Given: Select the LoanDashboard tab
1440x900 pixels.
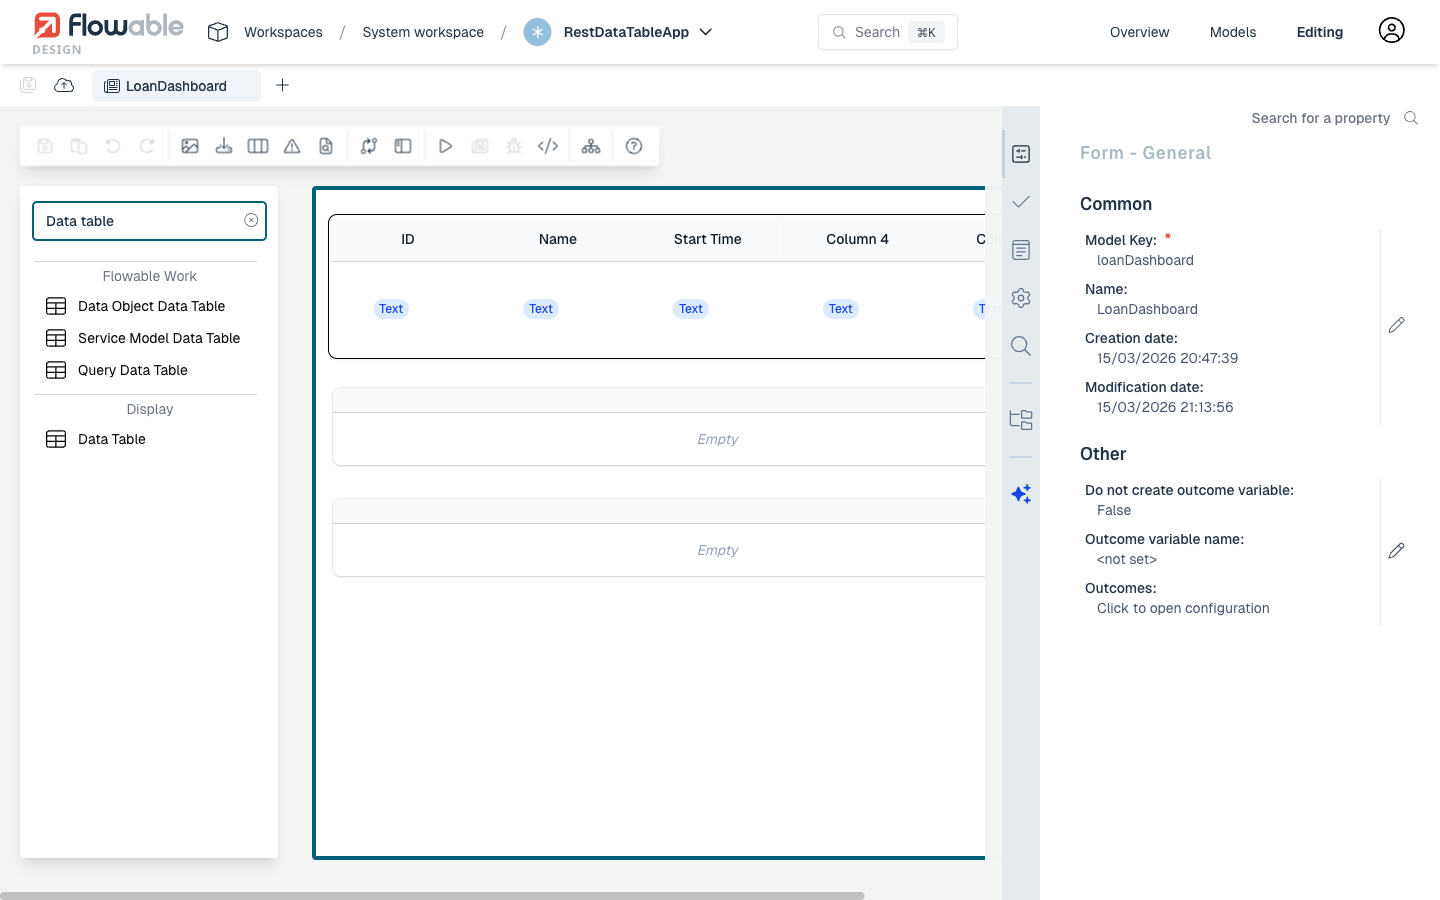Looking at the screenshot, I should [176, 85].
